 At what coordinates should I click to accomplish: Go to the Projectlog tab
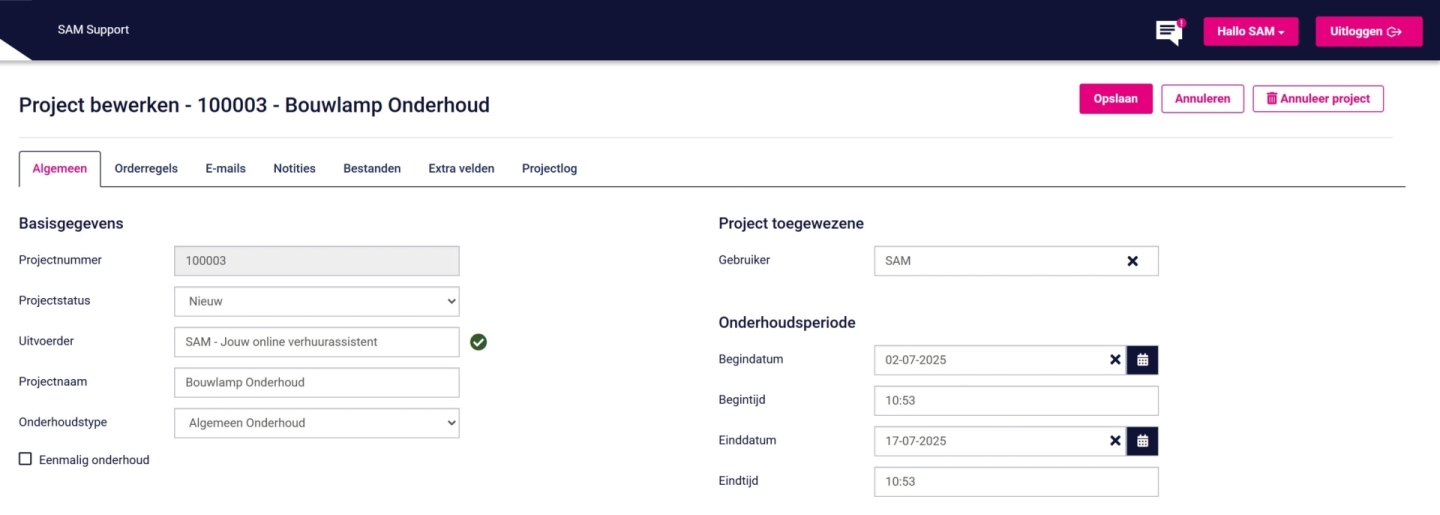point(549,169)
